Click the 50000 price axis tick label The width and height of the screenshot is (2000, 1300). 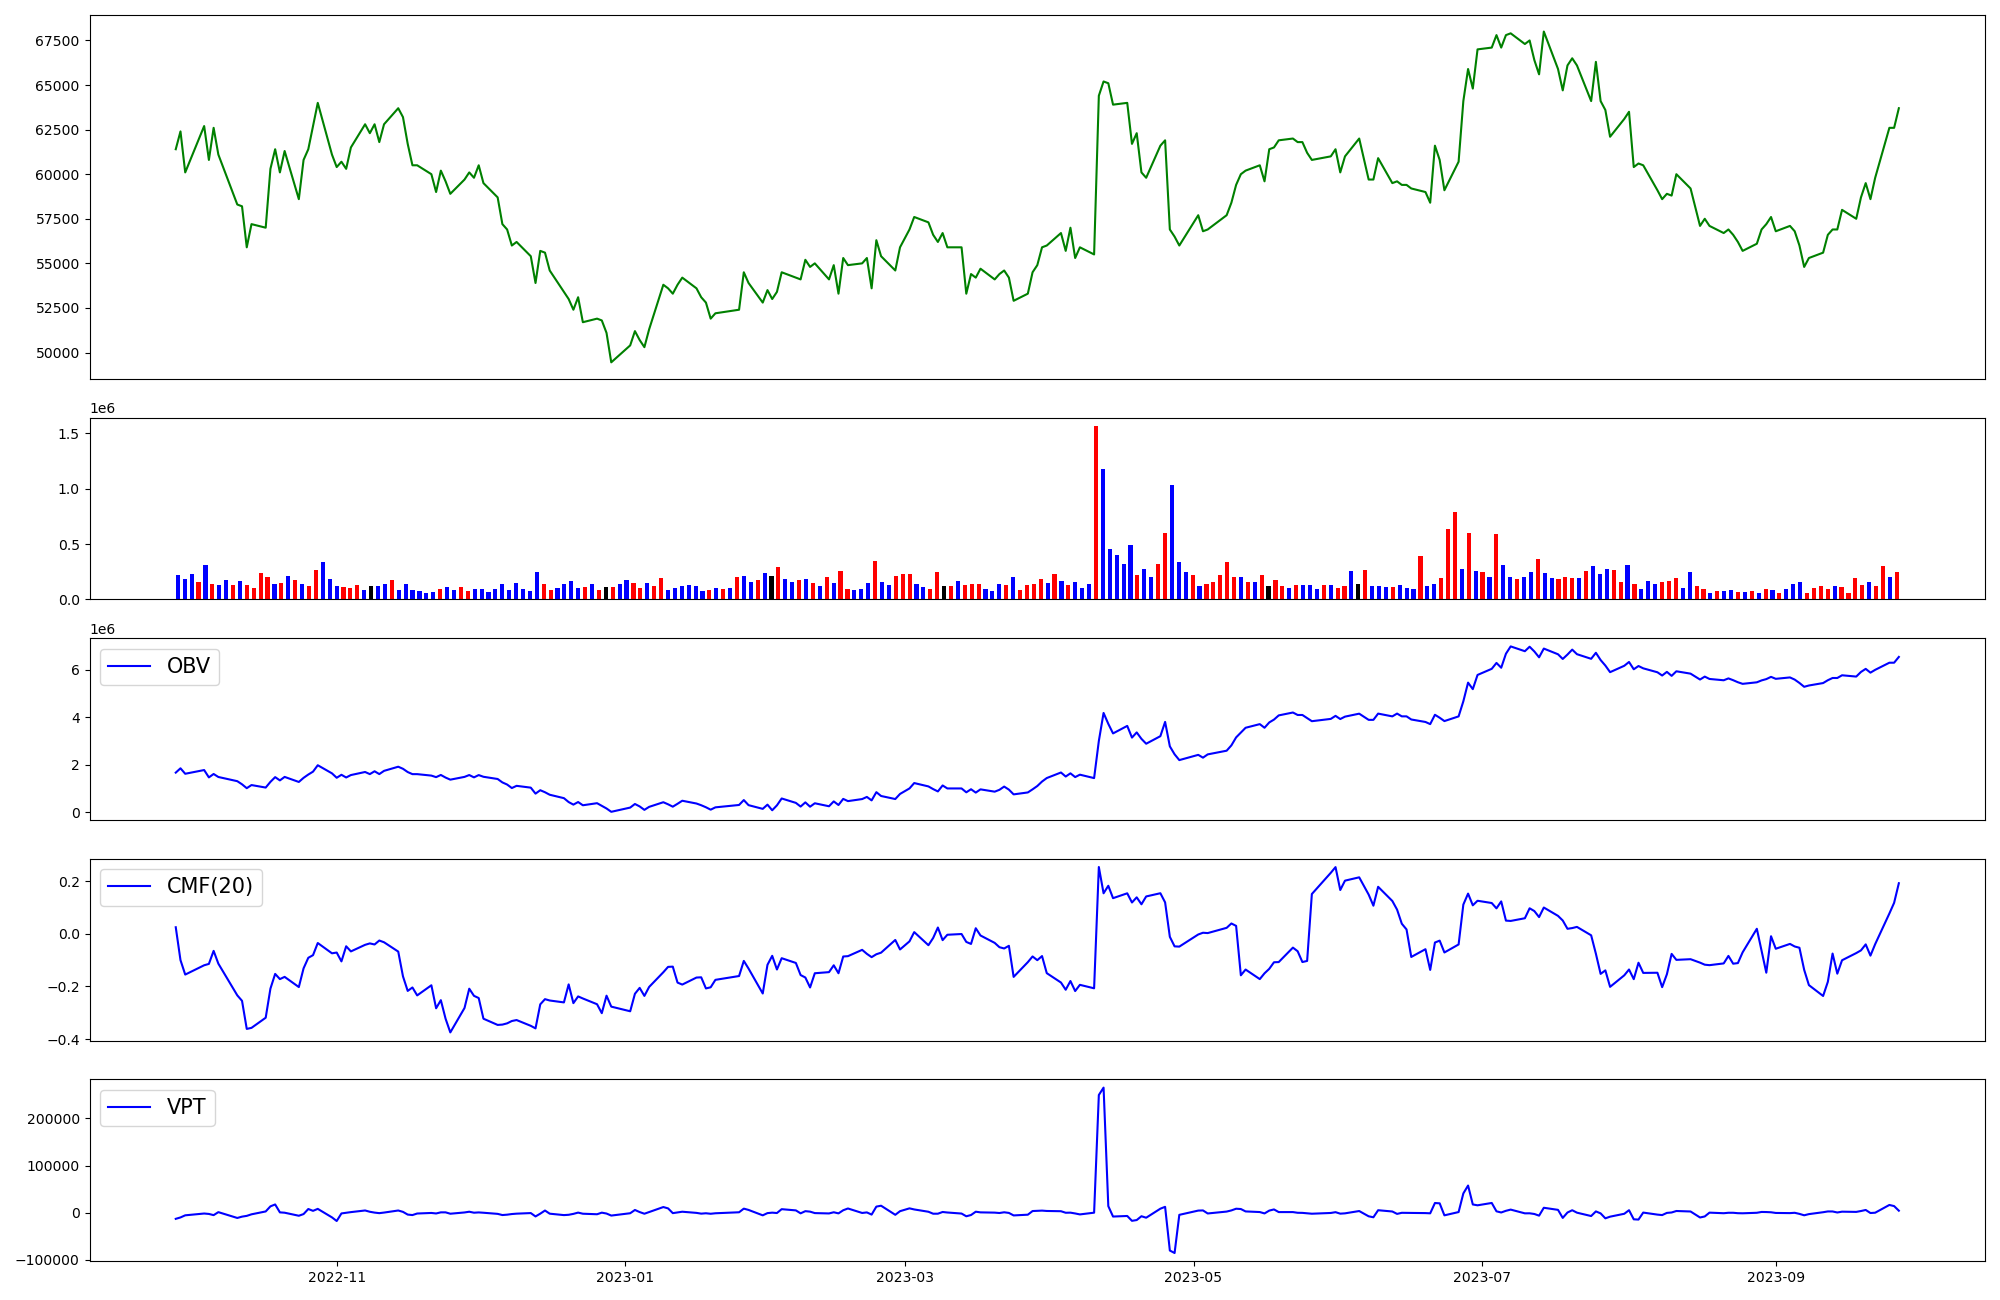[57, 353]
